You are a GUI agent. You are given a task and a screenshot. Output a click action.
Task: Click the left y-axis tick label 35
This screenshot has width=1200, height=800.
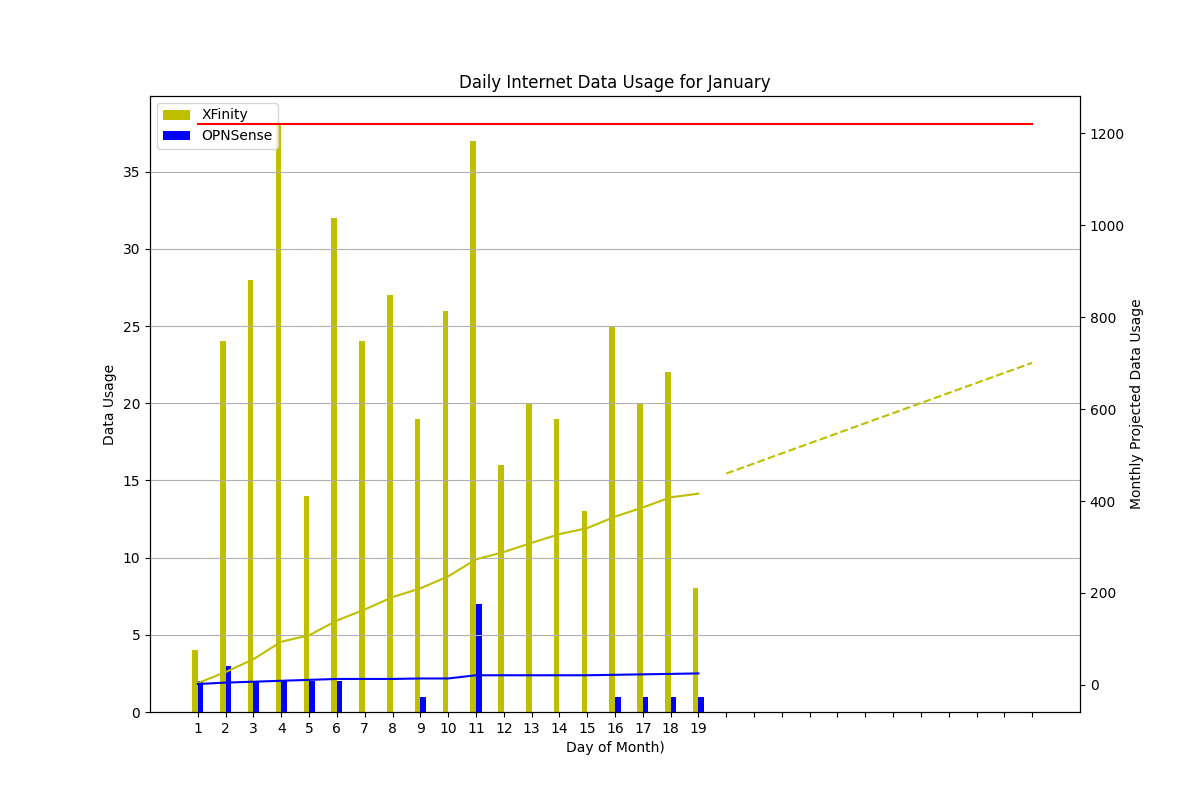point(131,172)
